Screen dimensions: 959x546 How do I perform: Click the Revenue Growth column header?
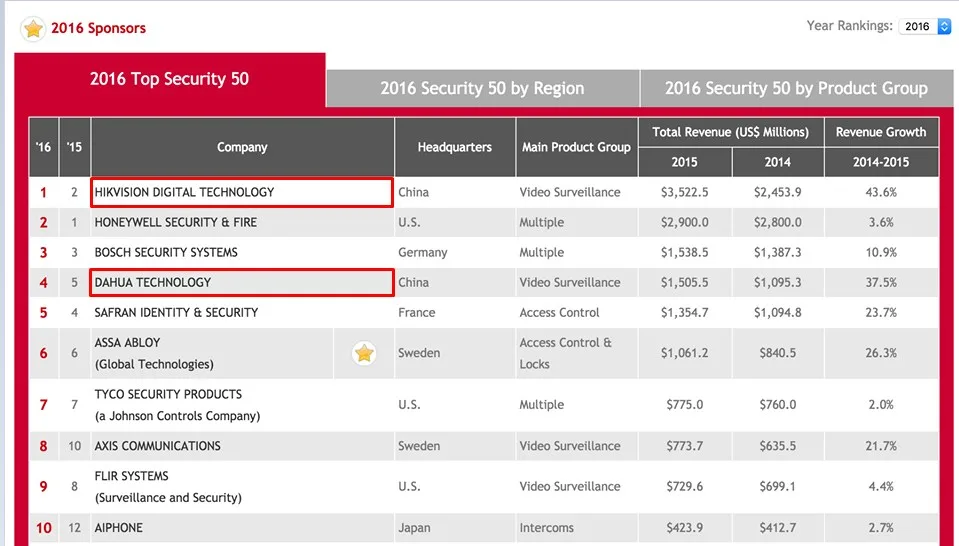tap(881, 132)
